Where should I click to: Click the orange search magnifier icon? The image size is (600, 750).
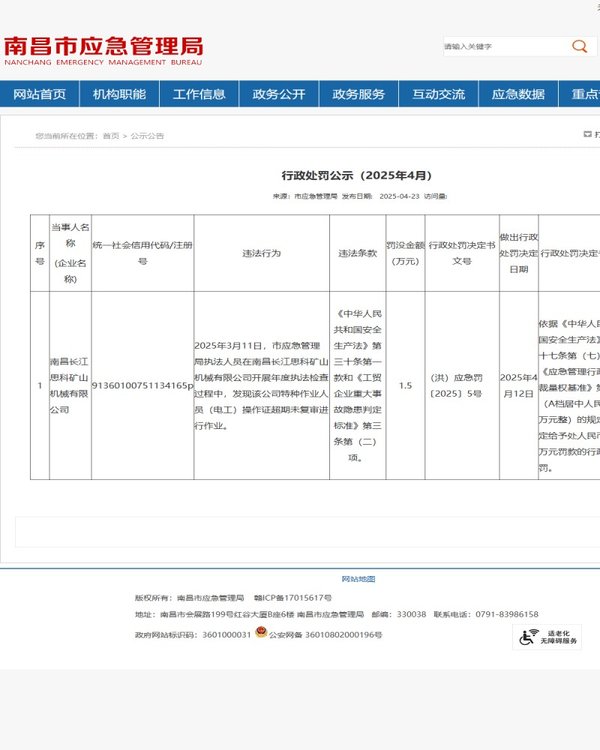[579, 46]
